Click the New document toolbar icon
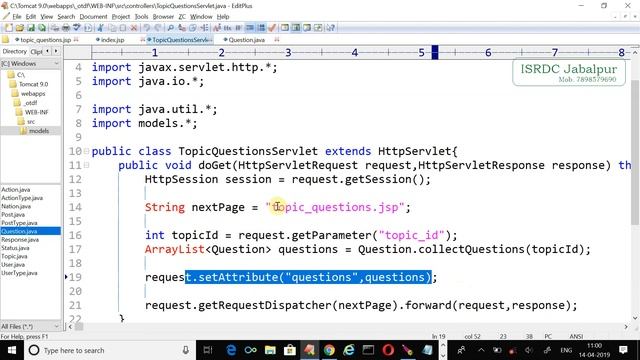 point(8,28)
